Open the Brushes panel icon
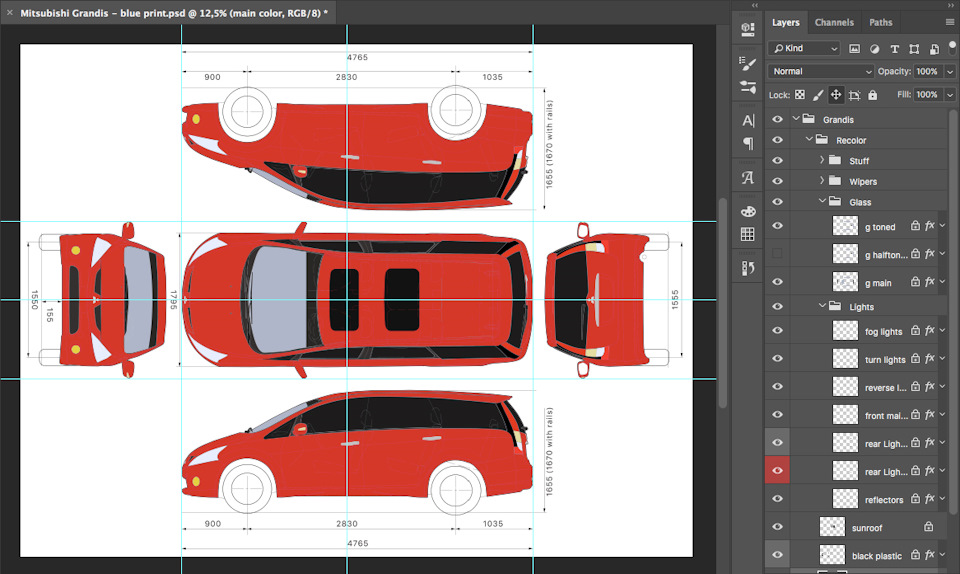Image resolution: width=960 pixels, height=574 pixels. [x=748, y=87]
